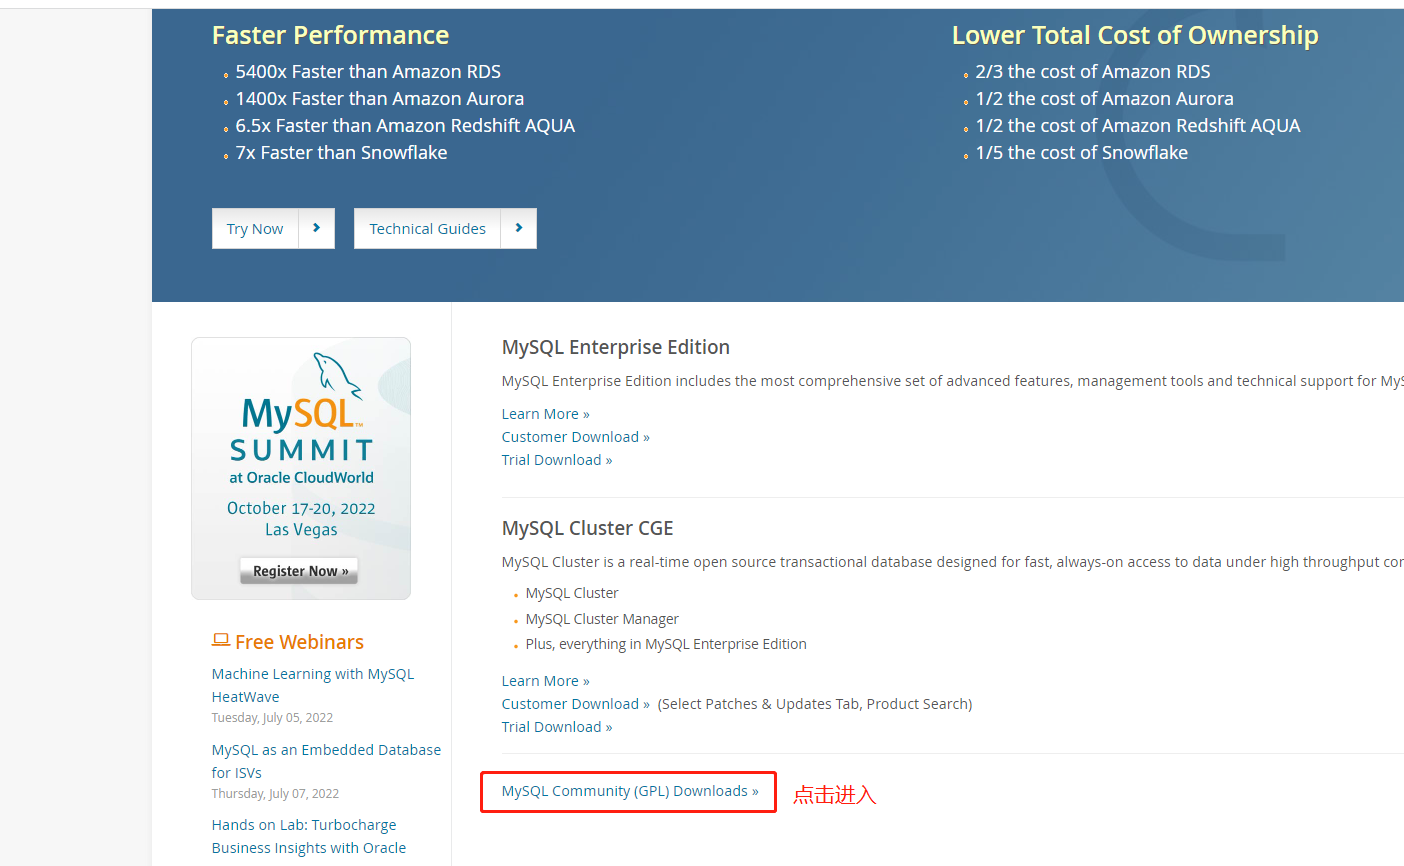Click the arrow icon beside Try Now
Screen dimensions: 1404x866
317,229
